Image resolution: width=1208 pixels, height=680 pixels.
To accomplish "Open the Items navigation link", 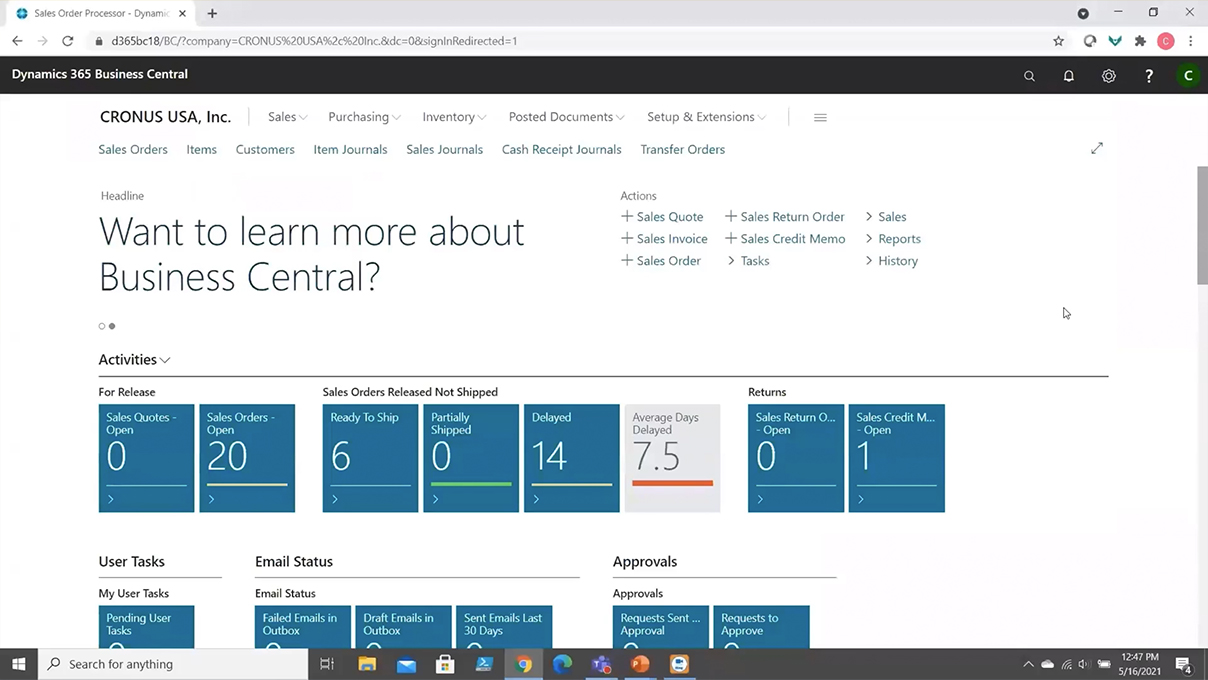I will tap(201, 149).
